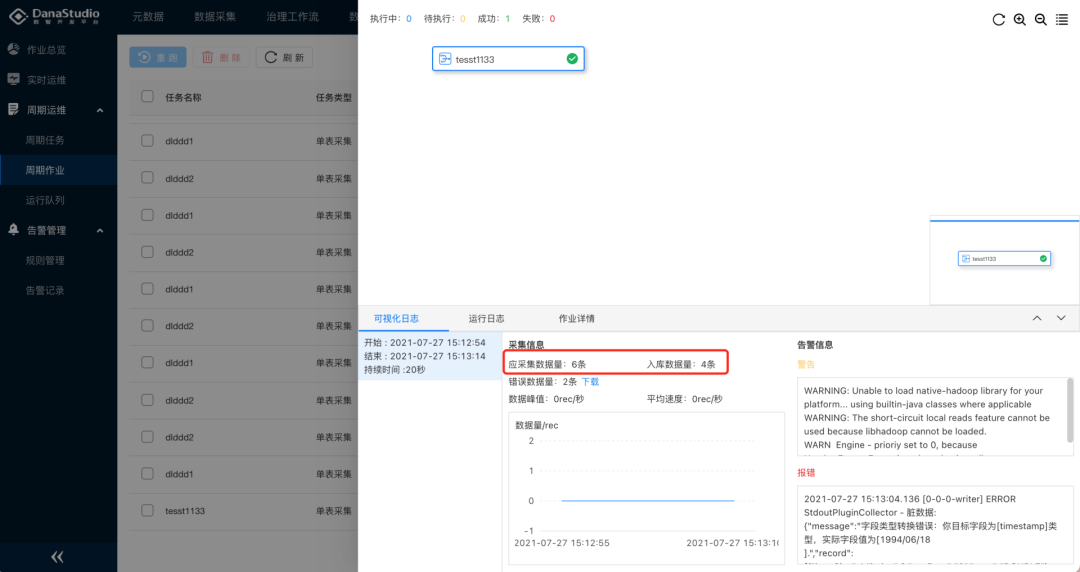Open the 治理工作流 top menu
Viewport: 1080px width, 572px height.
(x=292, y=17)
